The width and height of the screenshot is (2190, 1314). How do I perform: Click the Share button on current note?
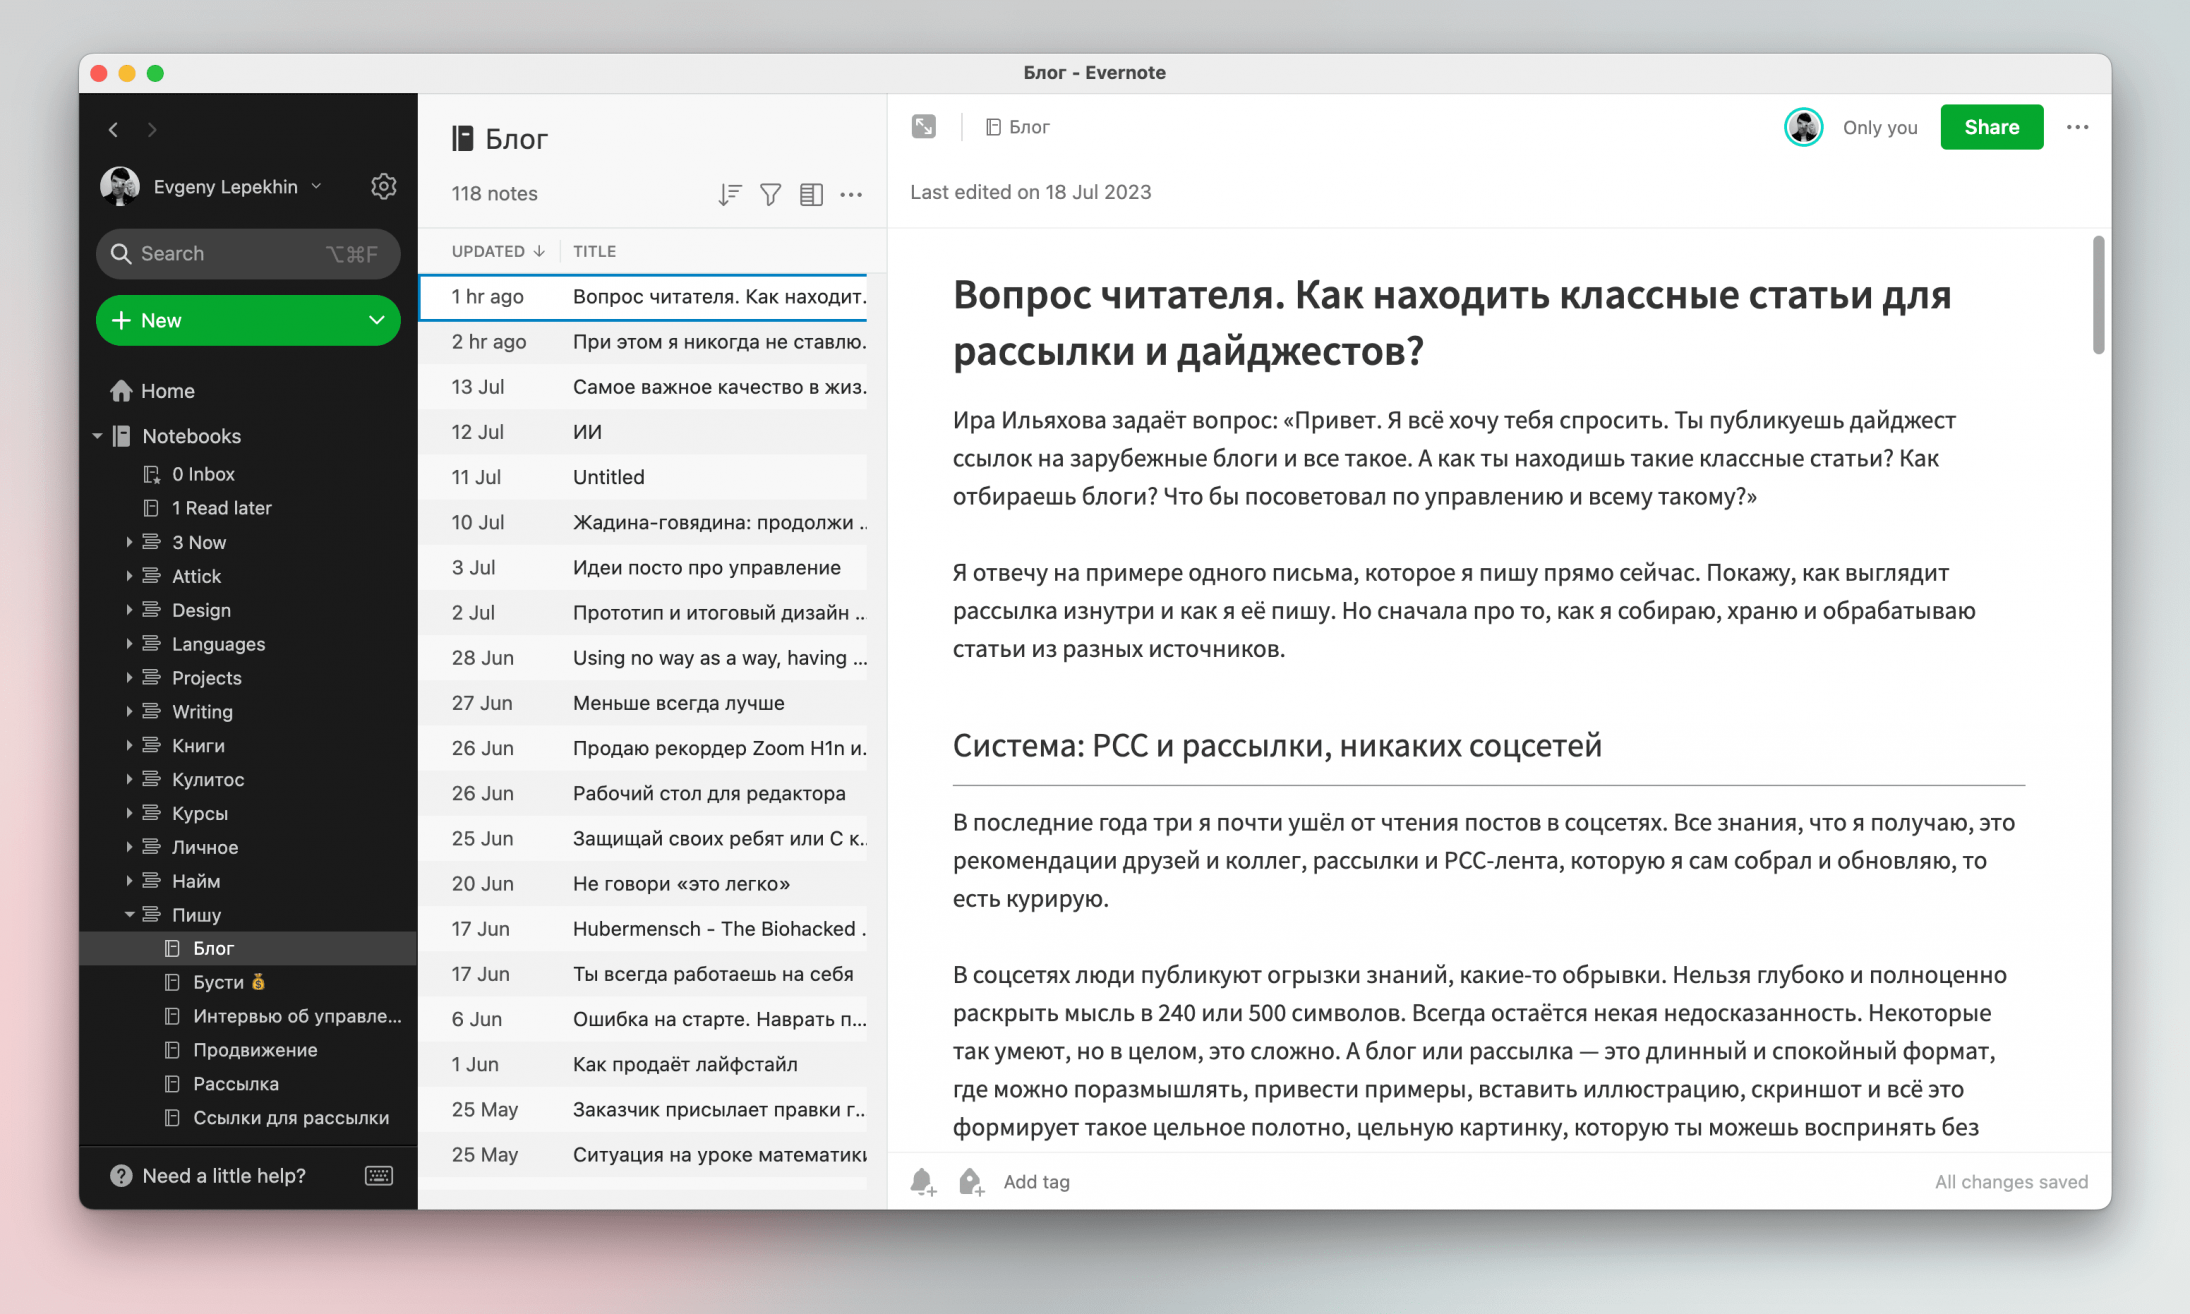(1987, 127)
